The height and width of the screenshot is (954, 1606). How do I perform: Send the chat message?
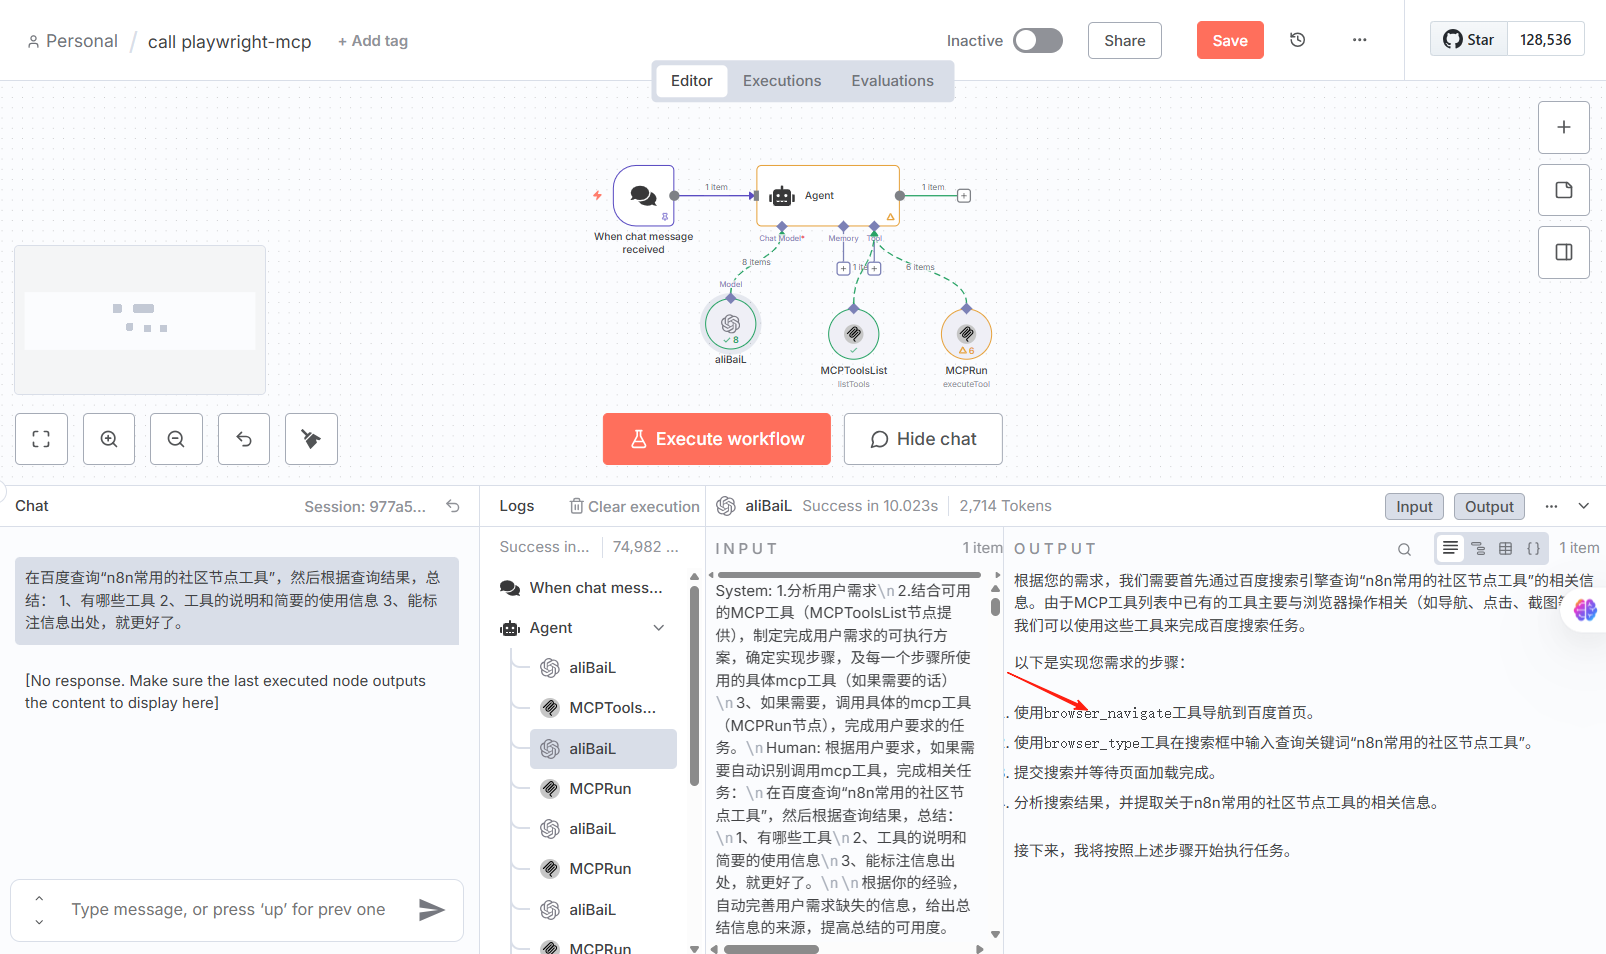[x=431, y=909]
